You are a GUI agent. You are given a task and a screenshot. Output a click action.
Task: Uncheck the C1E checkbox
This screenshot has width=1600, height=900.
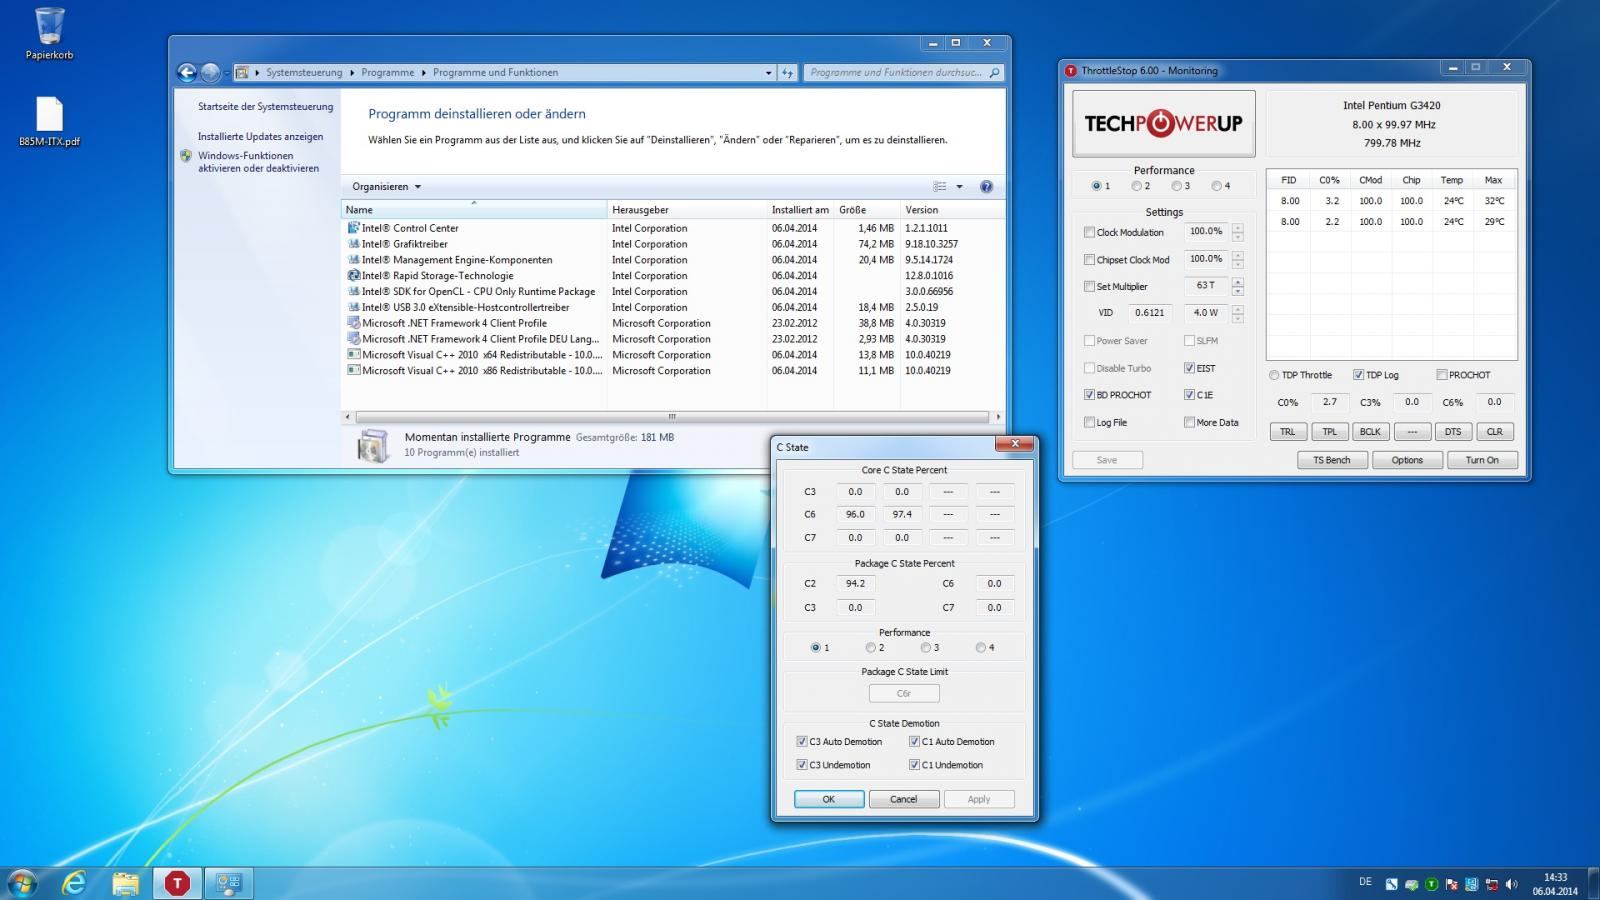click(1189, 395)
